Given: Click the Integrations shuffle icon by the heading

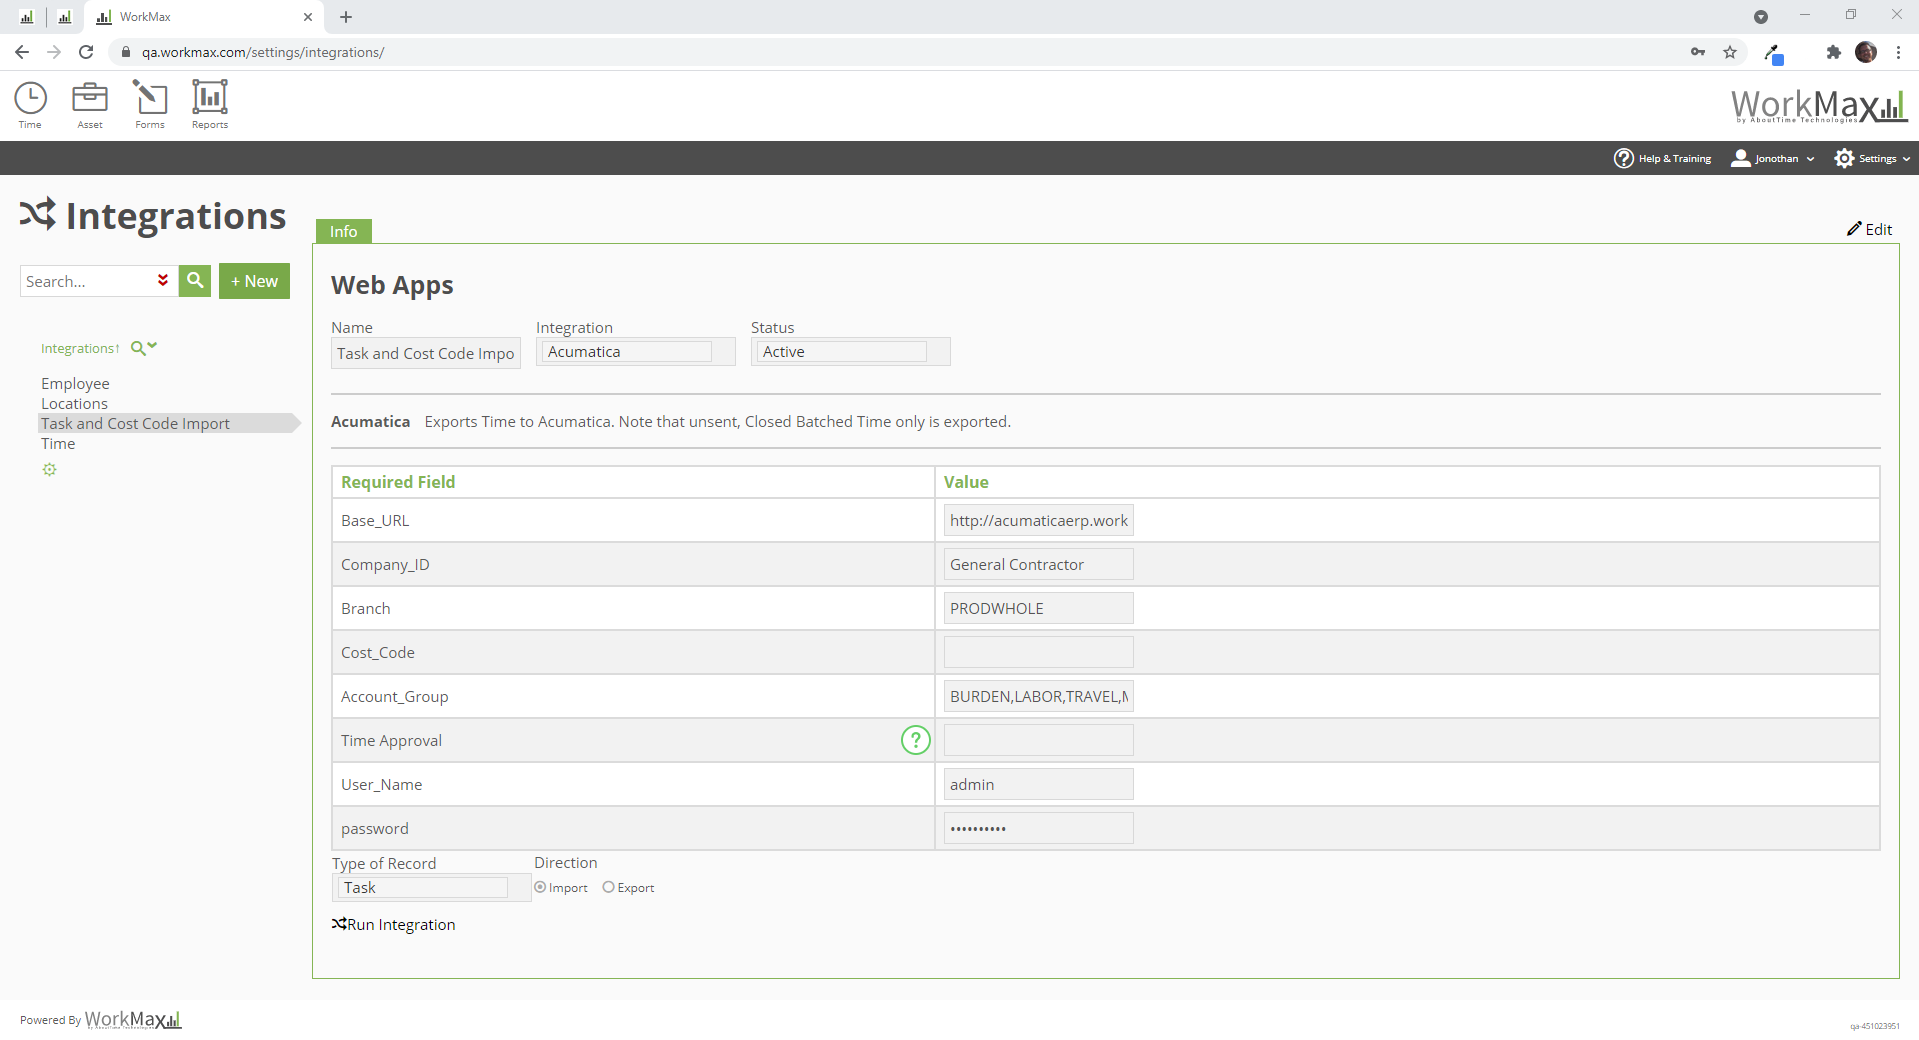Looking at the screenshot, I should pos(38,214).
